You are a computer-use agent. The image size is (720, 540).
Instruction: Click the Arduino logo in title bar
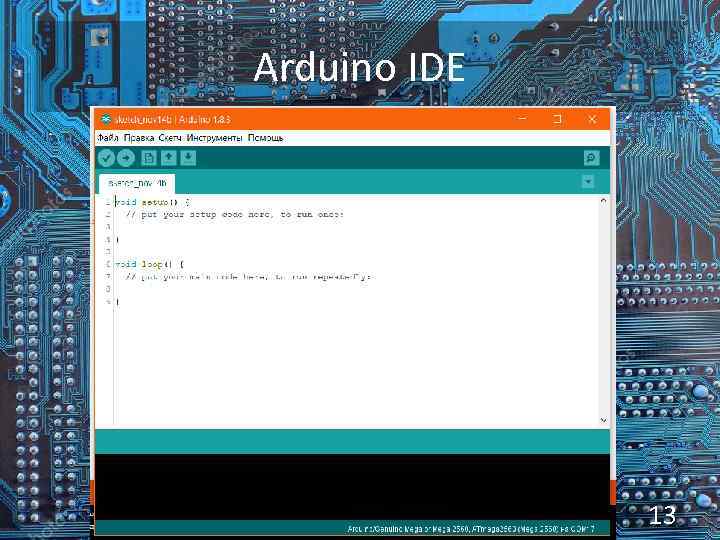coord(106,119)
